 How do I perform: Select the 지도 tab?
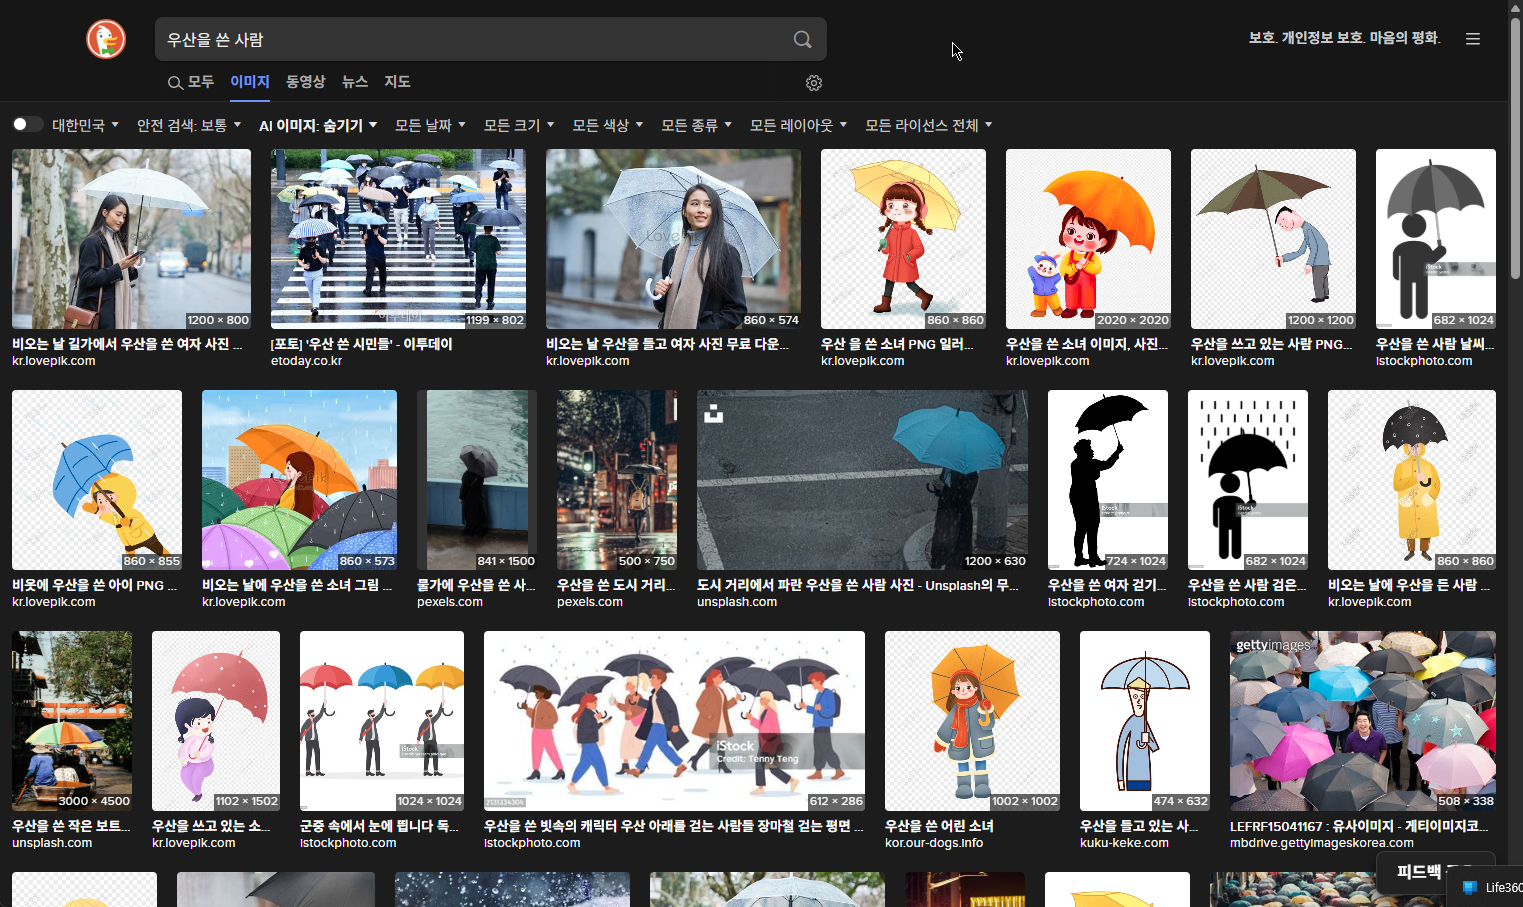pyautogui.click(x=397, y=82)
